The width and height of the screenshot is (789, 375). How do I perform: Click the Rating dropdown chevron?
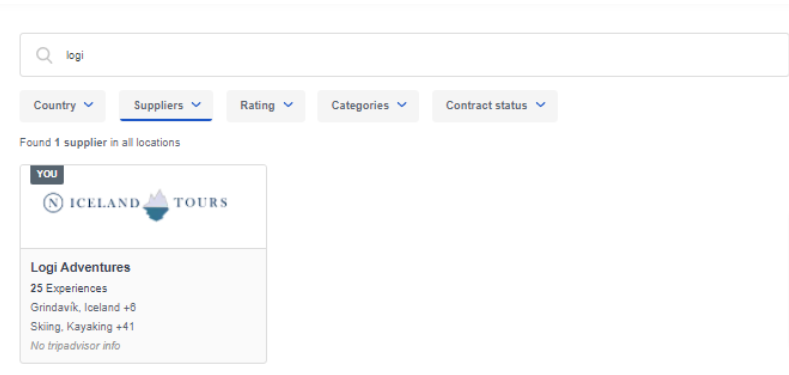click(x=288, y=105)
